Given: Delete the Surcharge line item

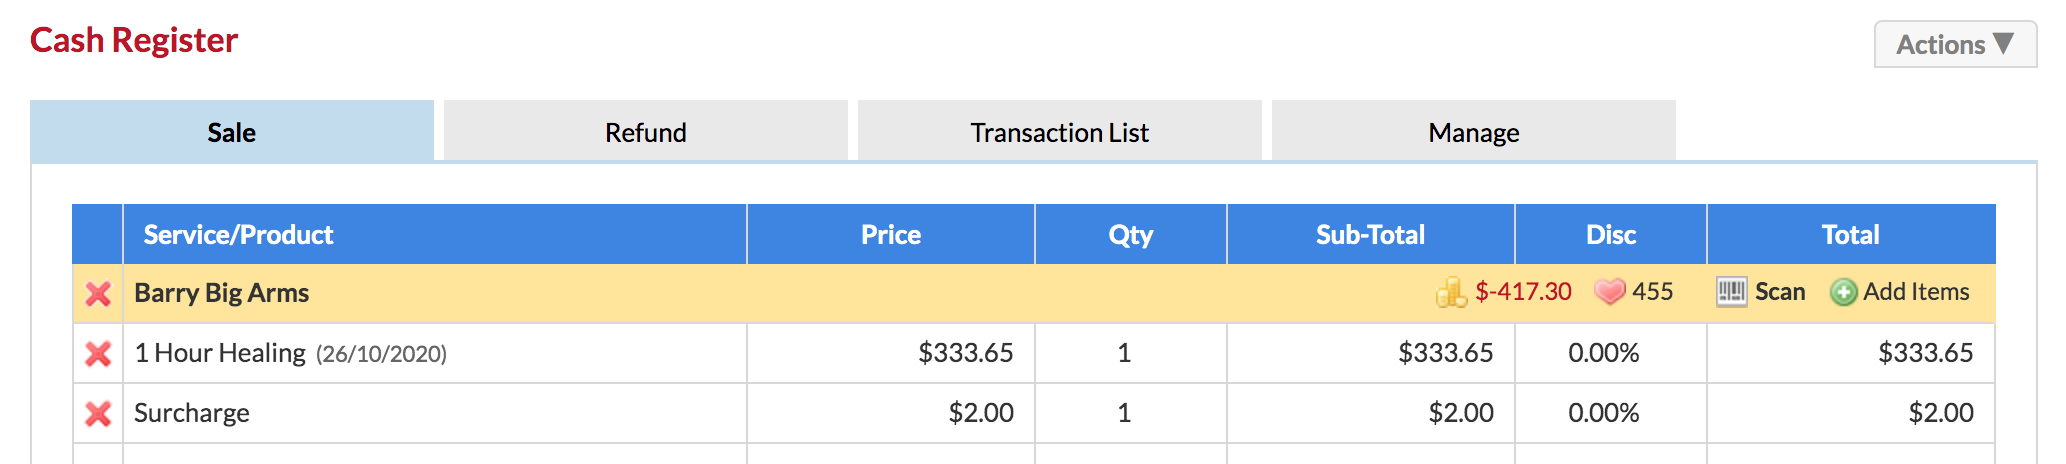Looking at the screenshot, I should (x=98, y=414).
